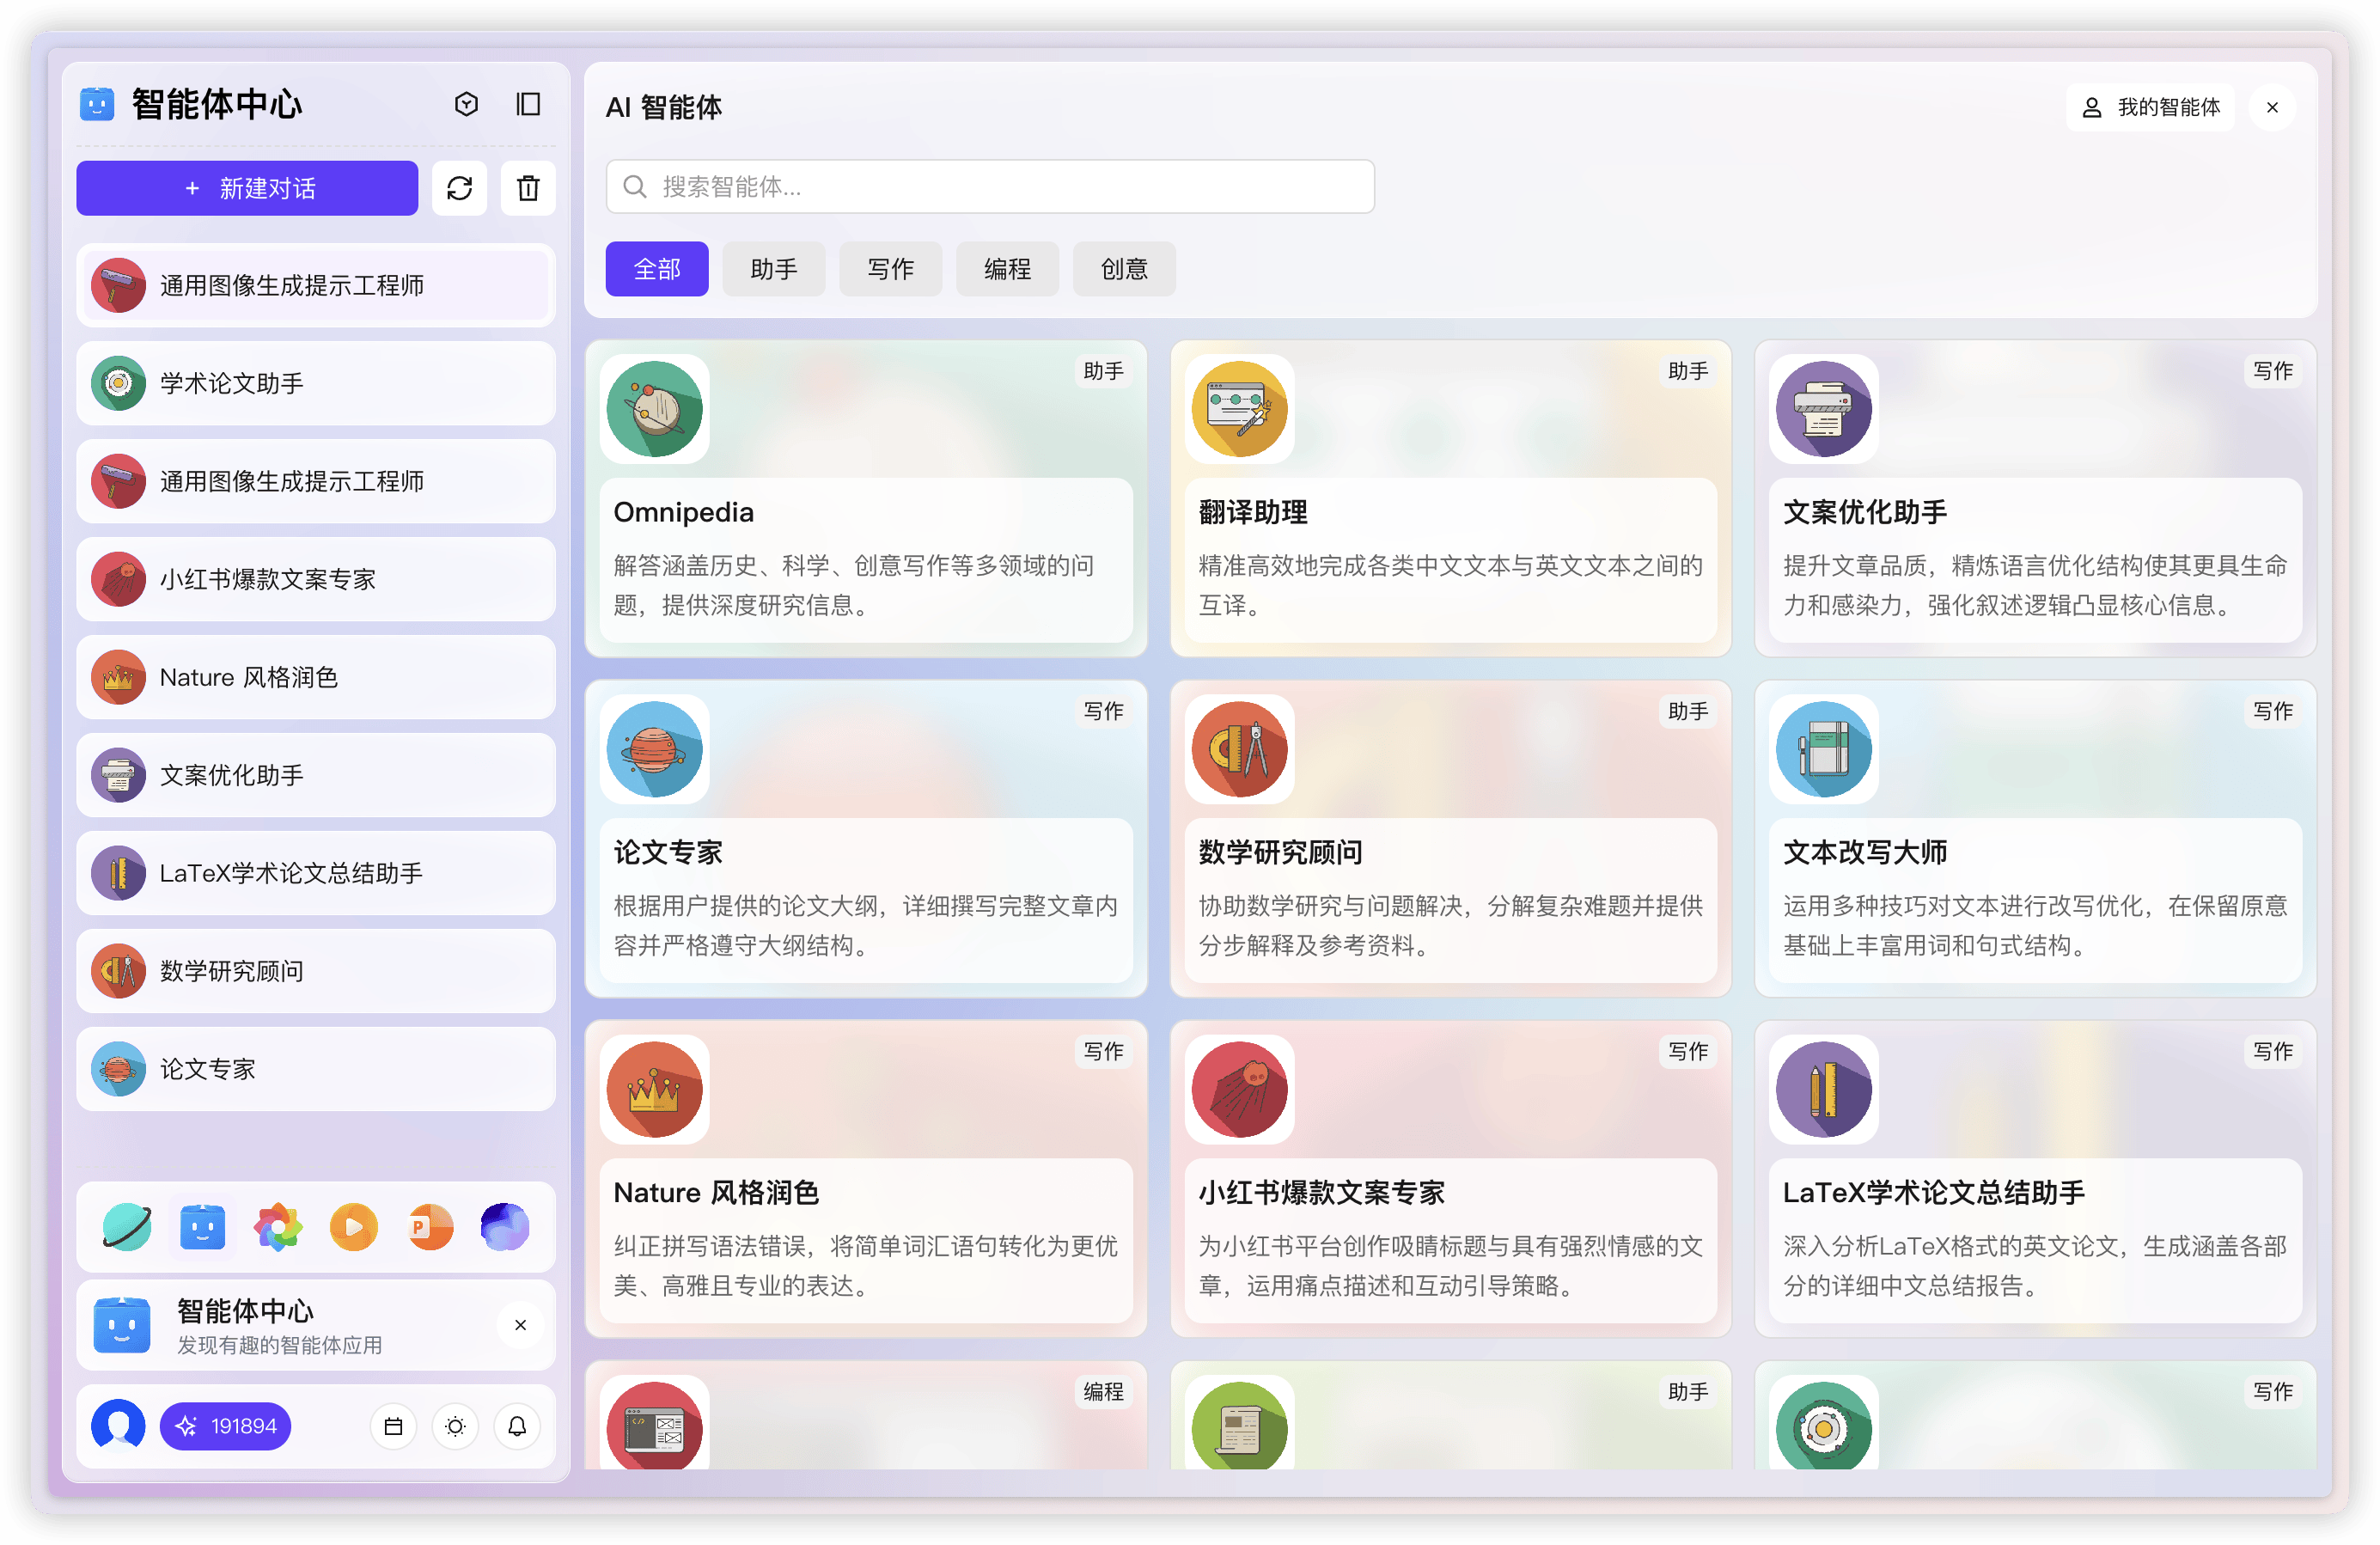
Task: Open the 论文专家 card title
Action: tap(668, 852)
